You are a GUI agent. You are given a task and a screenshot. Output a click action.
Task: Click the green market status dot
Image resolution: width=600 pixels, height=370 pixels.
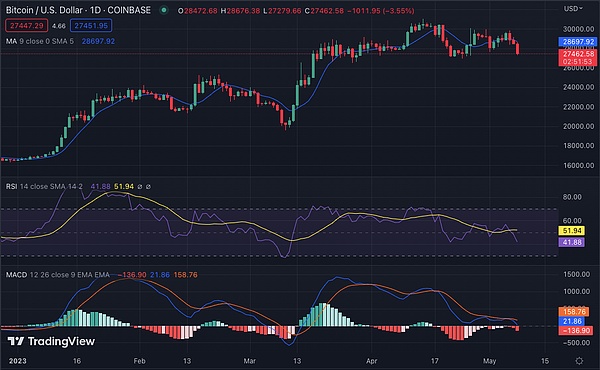[x=164, y=10]
